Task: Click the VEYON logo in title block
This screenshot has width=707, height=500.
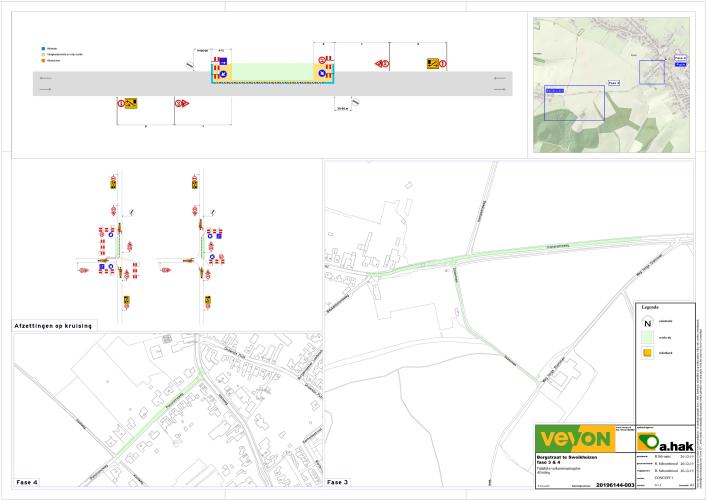Action: (573, 440)
